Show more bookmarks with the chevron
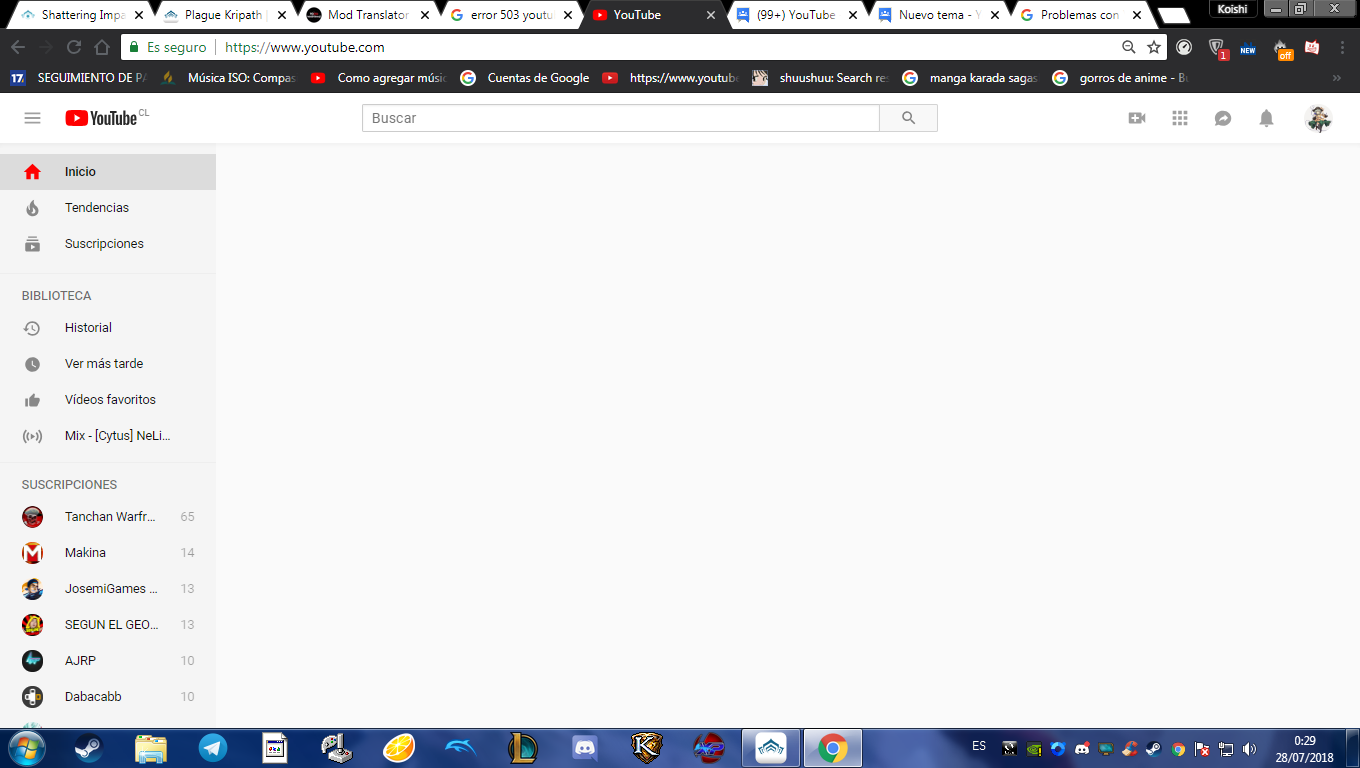This screenshot has height=768, width=1360. point(1337,78)
